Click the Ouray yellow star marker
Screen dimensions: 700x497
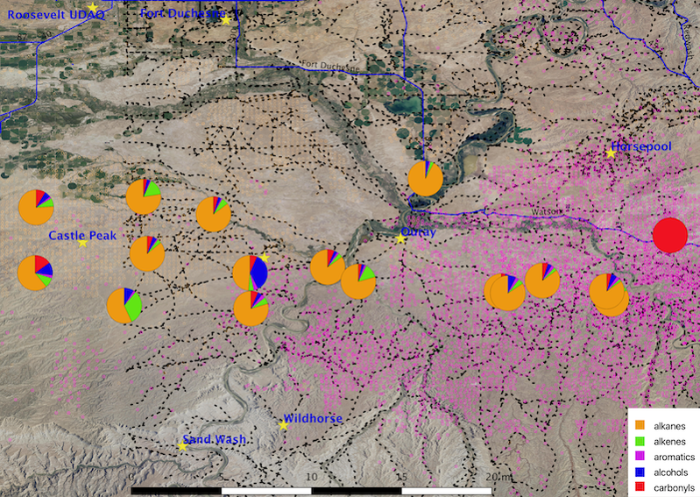400,238
